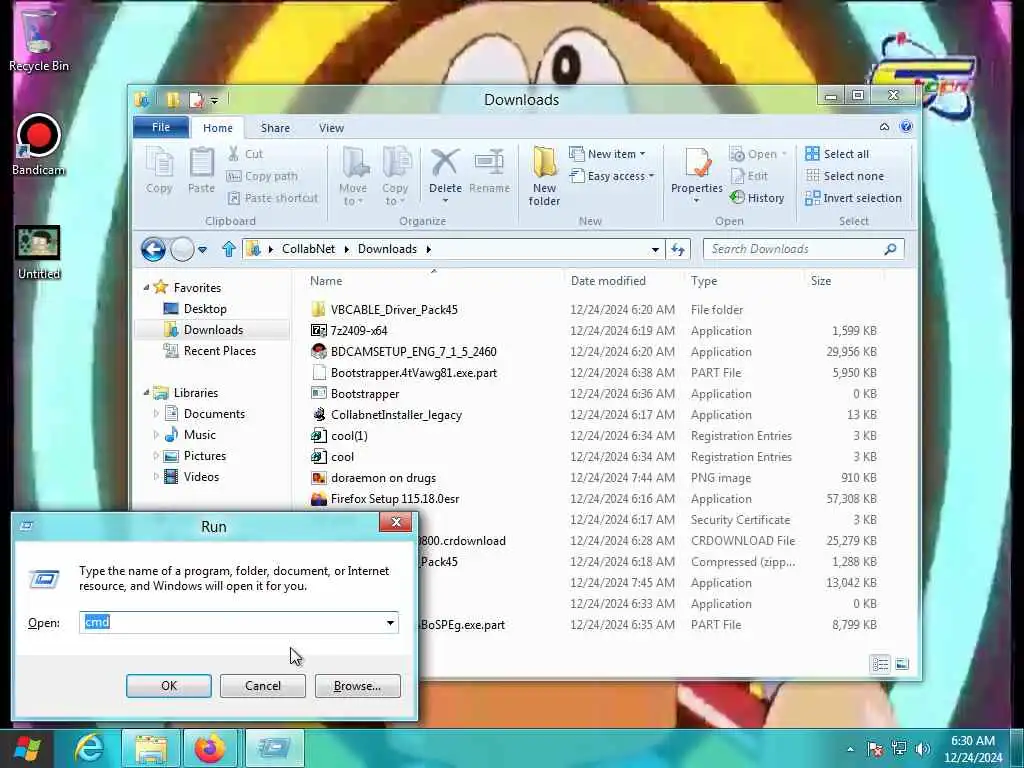The image size is (1024, 768).
Task: Go up one folder level arrow
Action: [229, 249]
